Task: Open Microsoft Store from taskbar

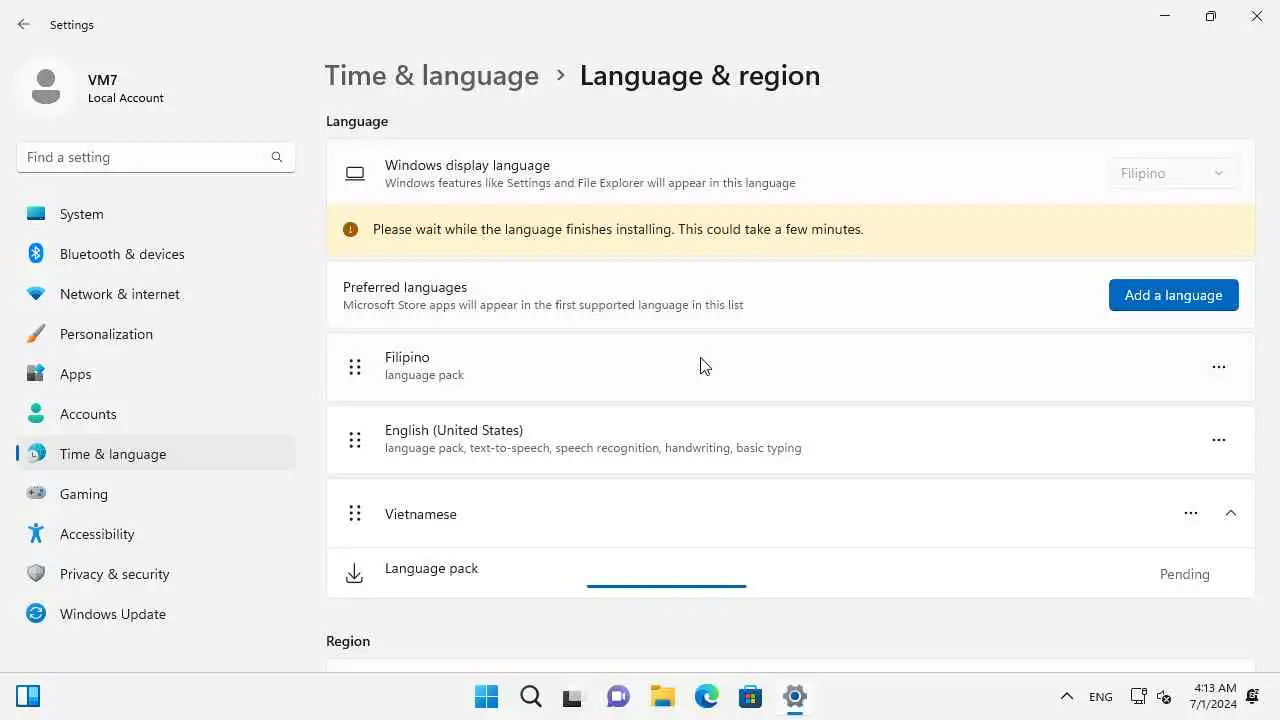Action: pyautogui.click(x=750, y=696)
